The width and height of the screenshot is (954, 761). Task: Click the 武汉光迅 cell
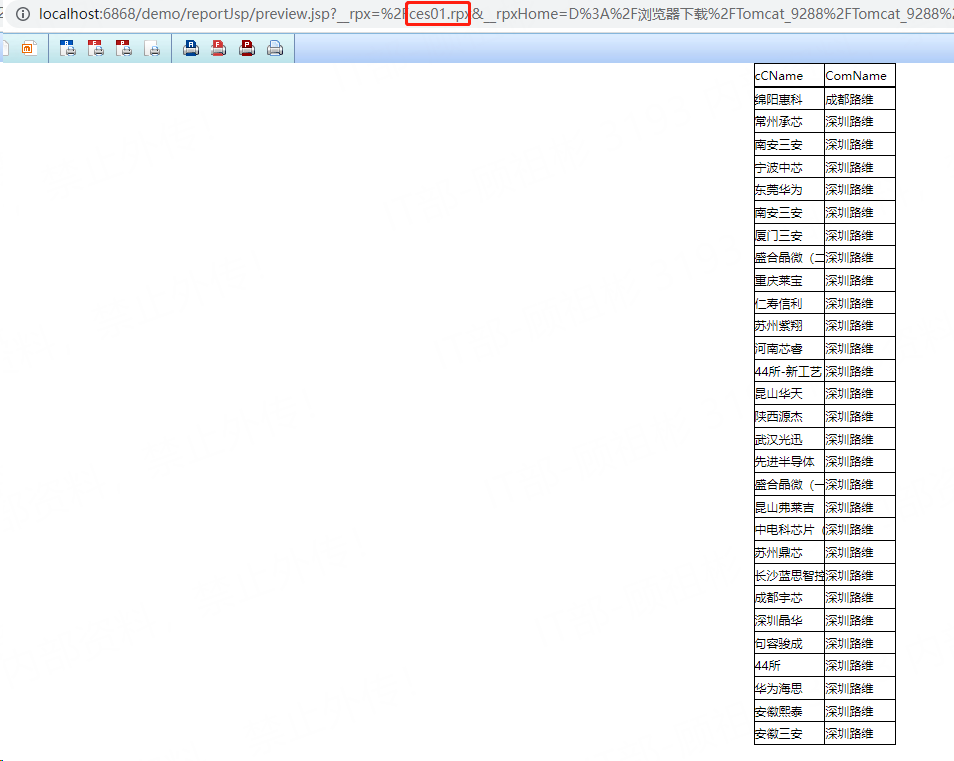point(788,439)
